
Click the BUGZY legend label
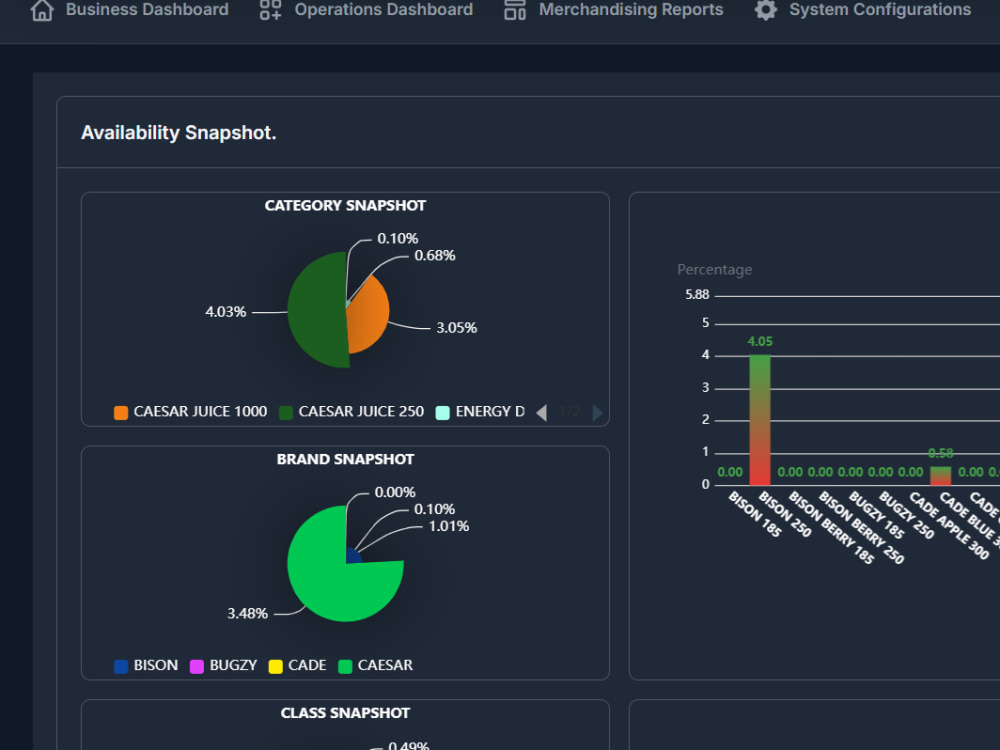tap(233, 665)
